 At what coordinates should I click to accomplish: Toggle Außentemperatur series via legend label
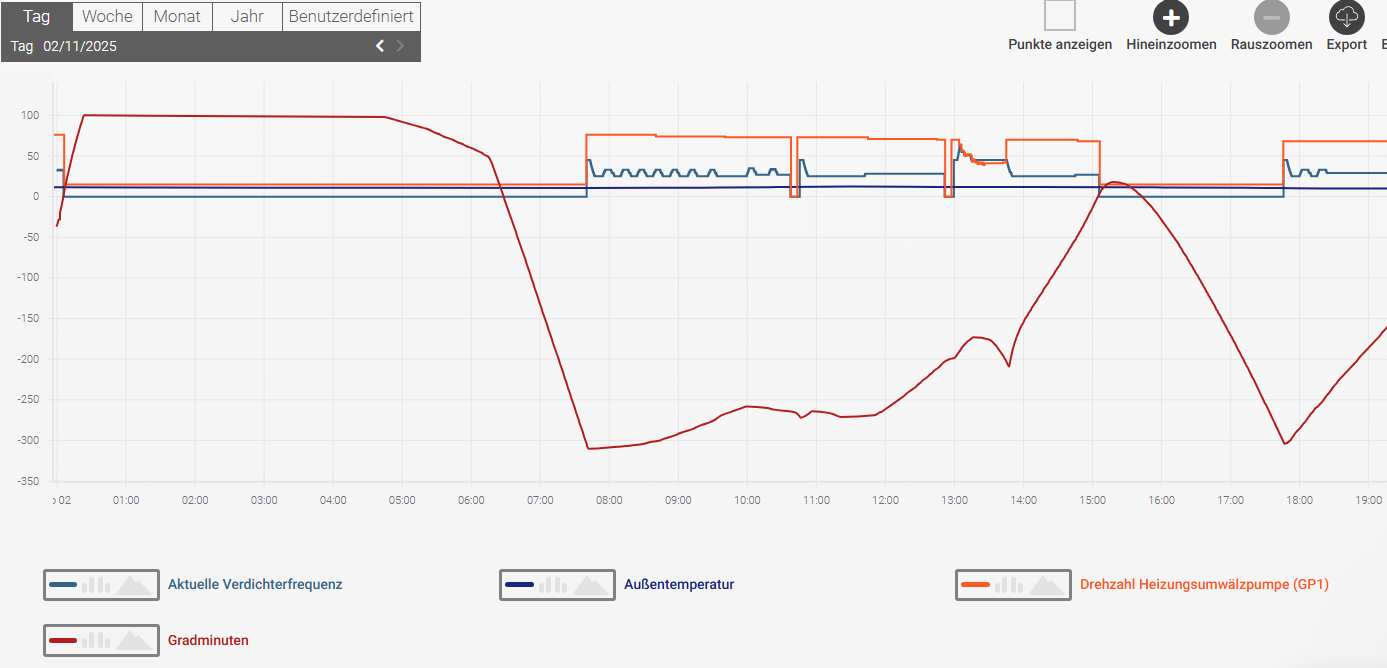[679, 585]
